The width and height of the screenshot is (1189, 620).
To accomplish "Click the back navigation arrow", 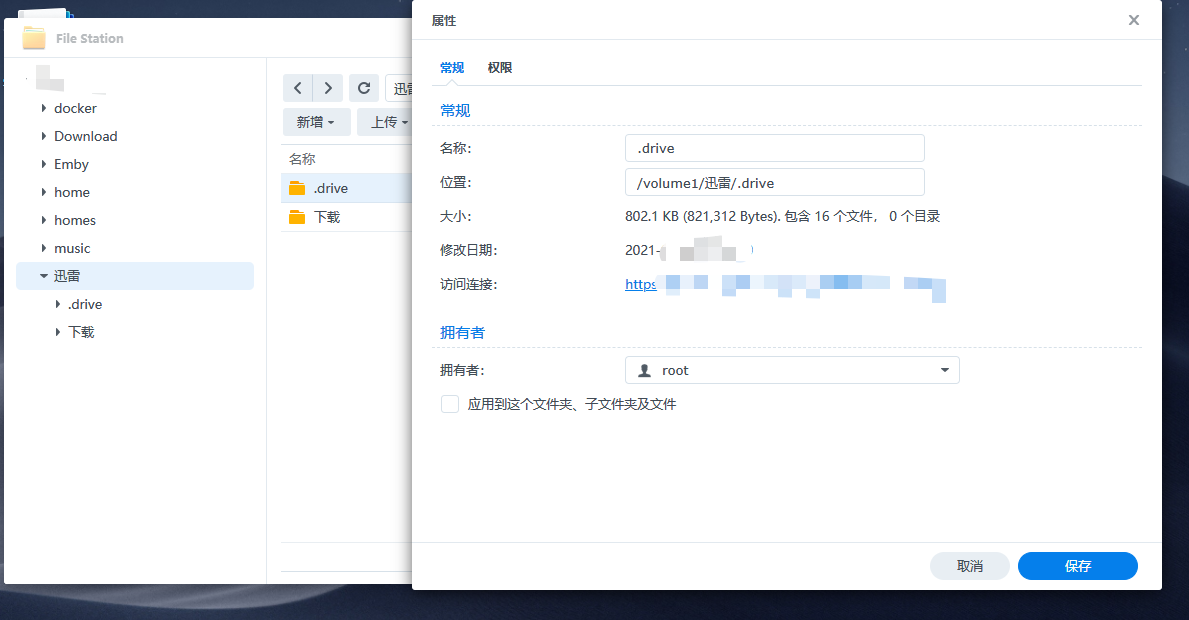I will click(x=298, y=88).
